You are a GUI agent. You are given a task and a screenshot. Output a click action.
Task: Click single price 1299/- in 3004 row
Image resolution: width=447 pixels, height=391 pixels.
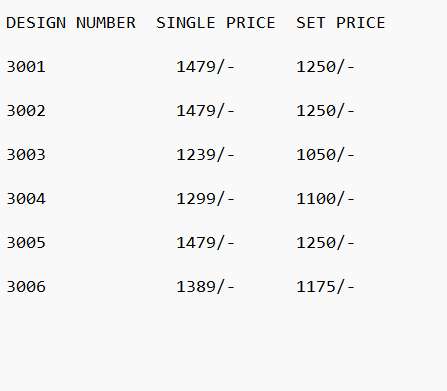pyautogui.click(x=206, y=199)
